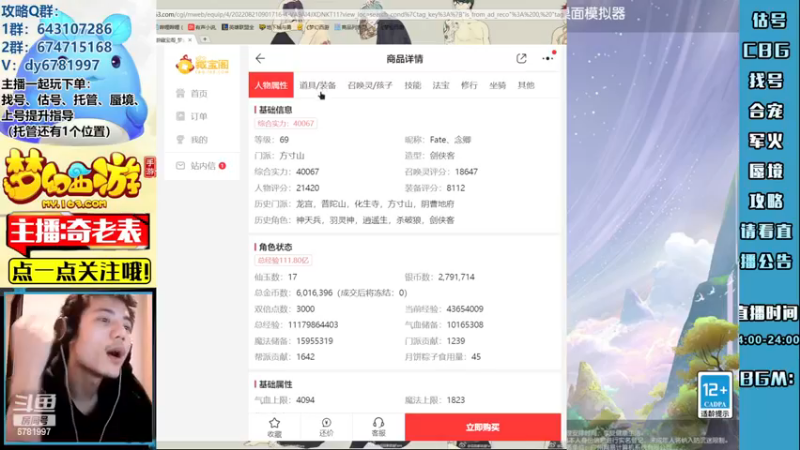This screenshot has width=800, height=450.
Task: Click the streamer webcam thumbnail
Action: [79, 367]
